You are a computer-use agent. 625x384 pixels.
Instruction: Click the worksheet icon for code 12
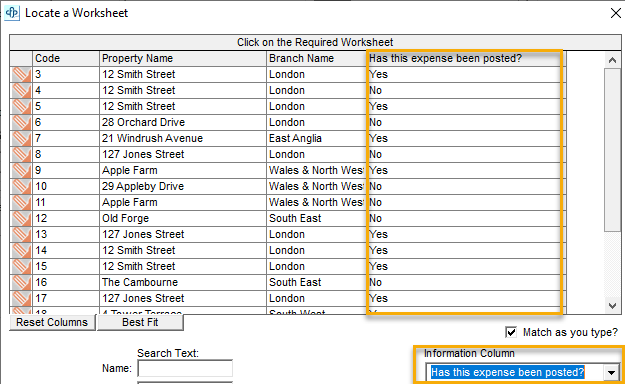click(21, 218)
